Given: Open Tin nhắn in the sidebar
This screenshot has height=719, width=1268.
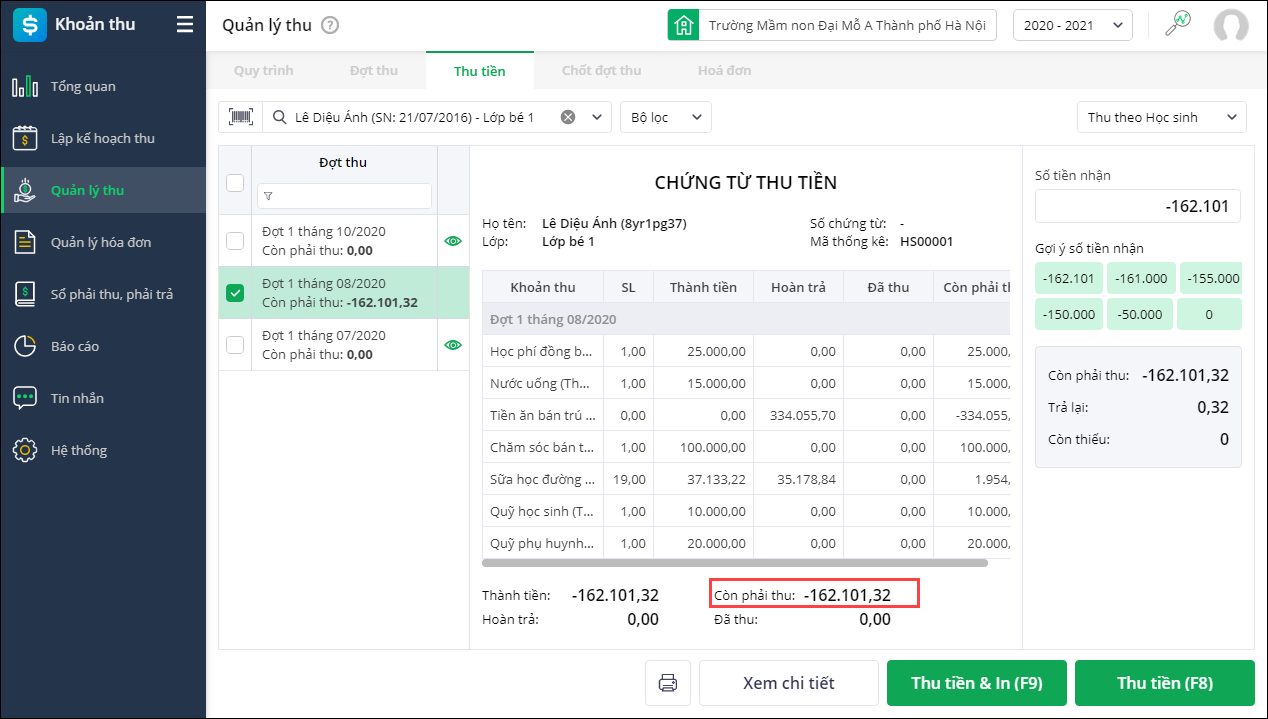Looking at the screenshot, I should [77, 398].
